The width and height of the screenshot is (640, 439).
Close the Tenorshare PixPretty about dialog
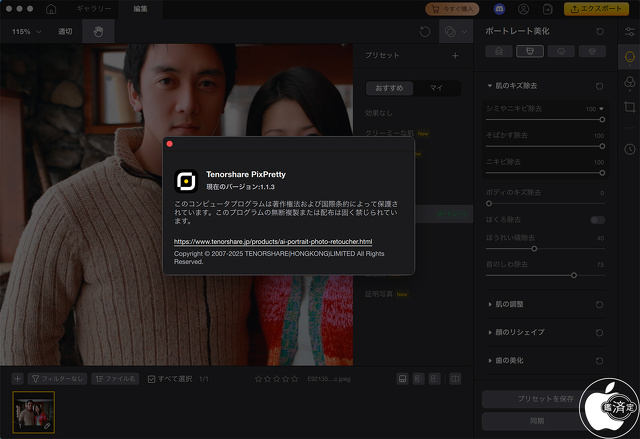(170, 144)
